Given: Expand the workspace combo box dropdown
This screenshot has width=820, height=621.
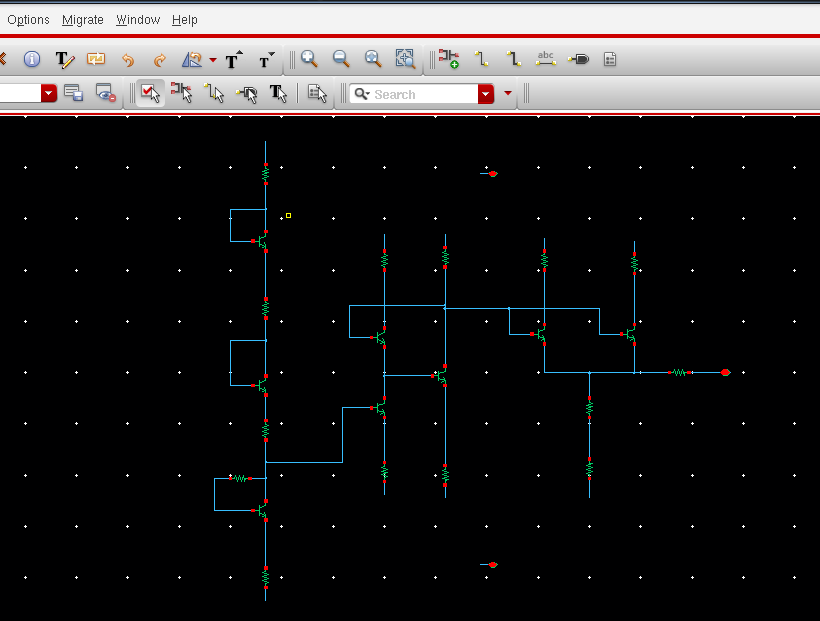Looking at the screenshot, I should click(49, 94).
